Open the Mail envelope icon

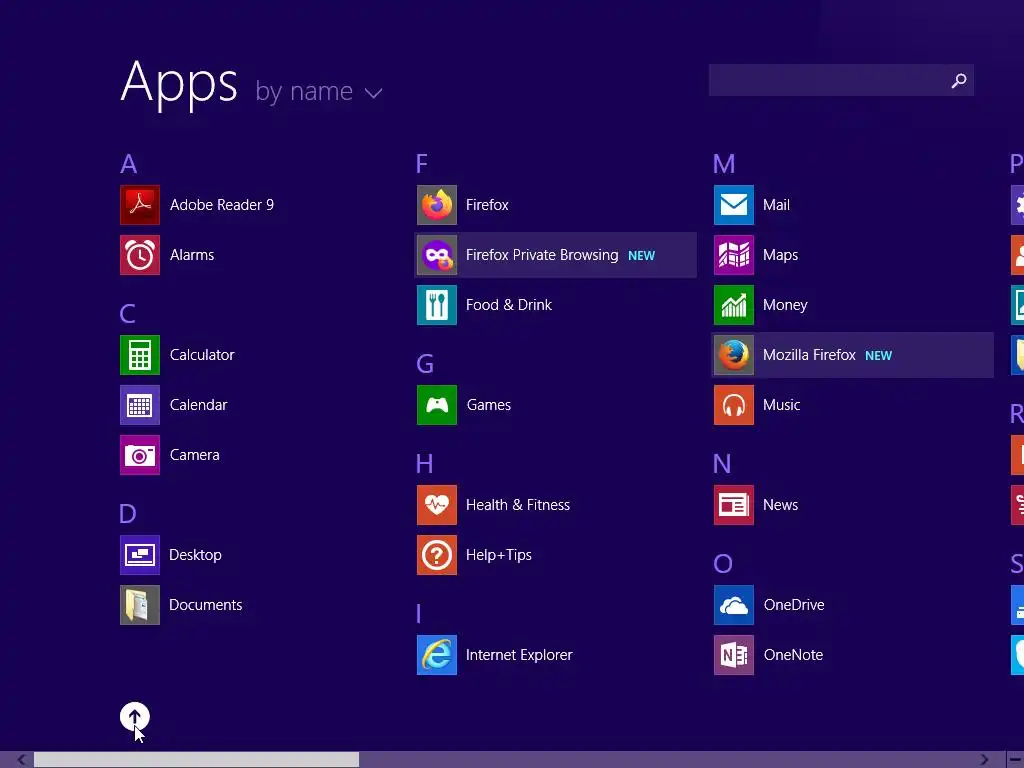[x=734, y=205]
